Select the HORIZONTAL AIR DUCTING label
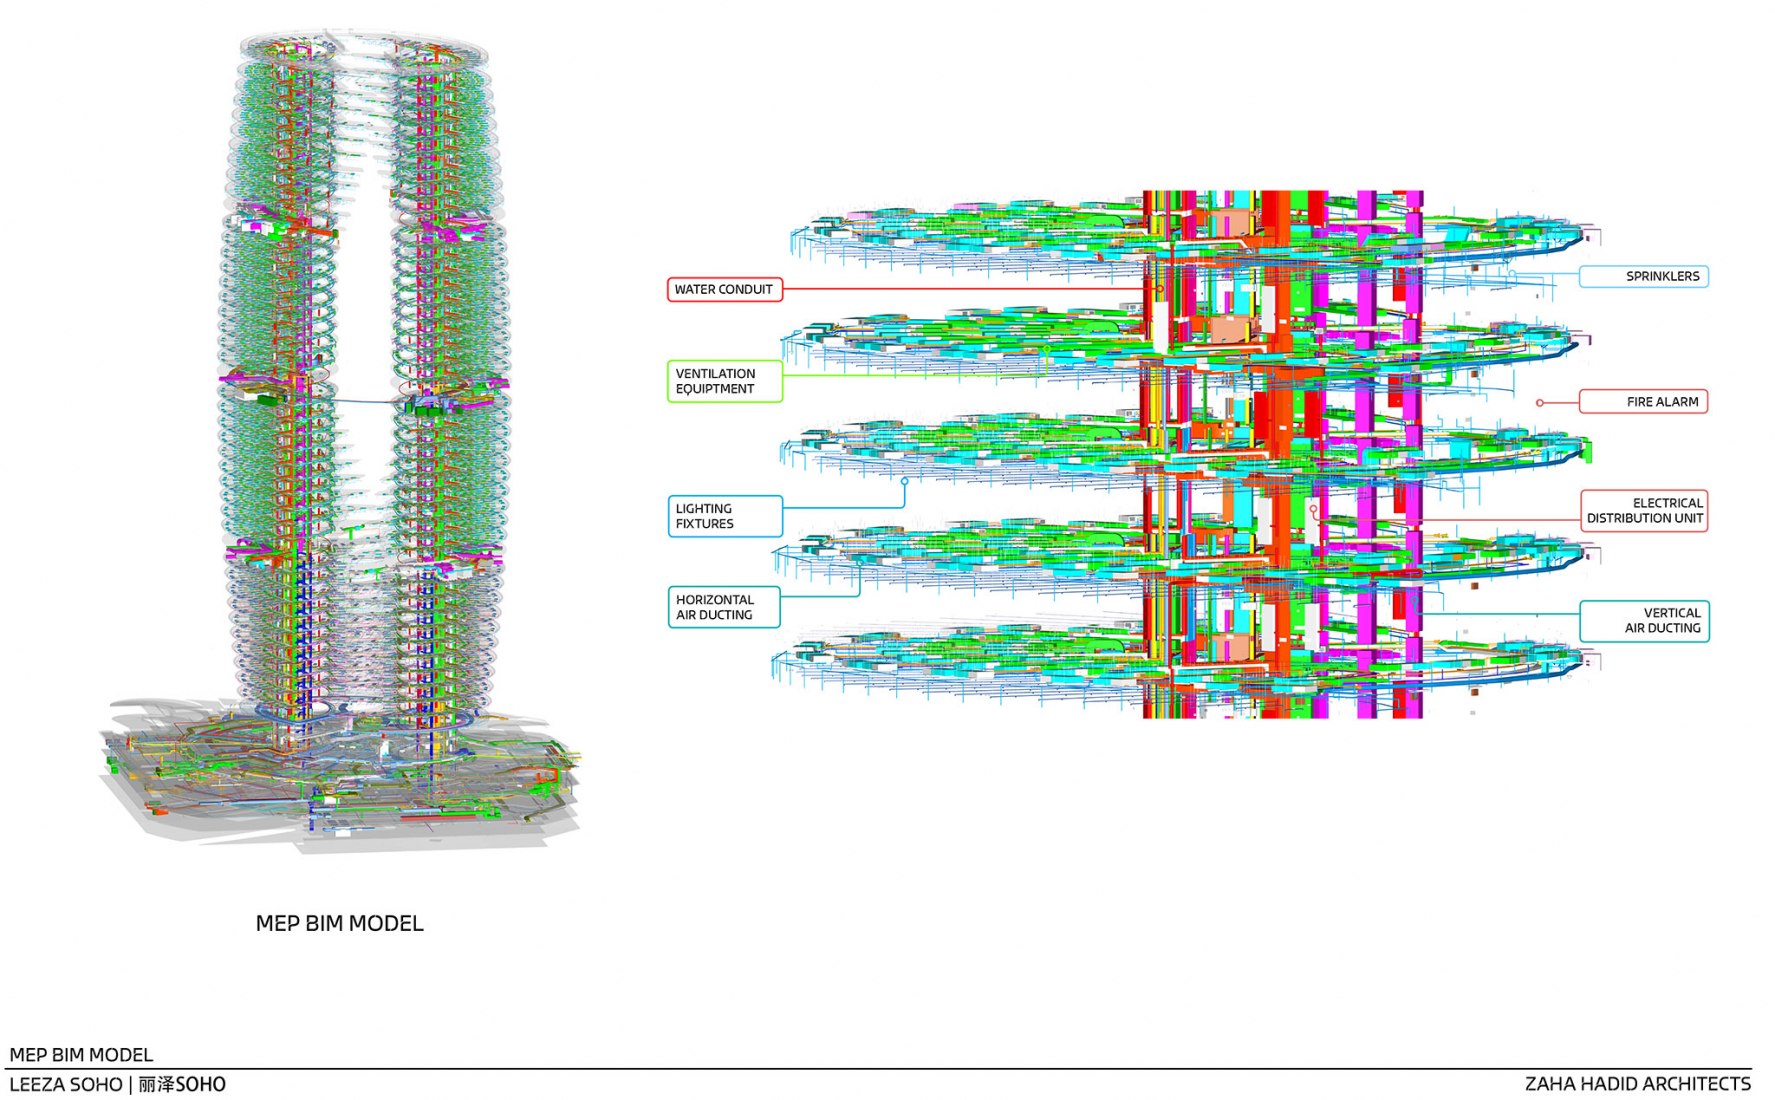 click(x=724, y=608)
